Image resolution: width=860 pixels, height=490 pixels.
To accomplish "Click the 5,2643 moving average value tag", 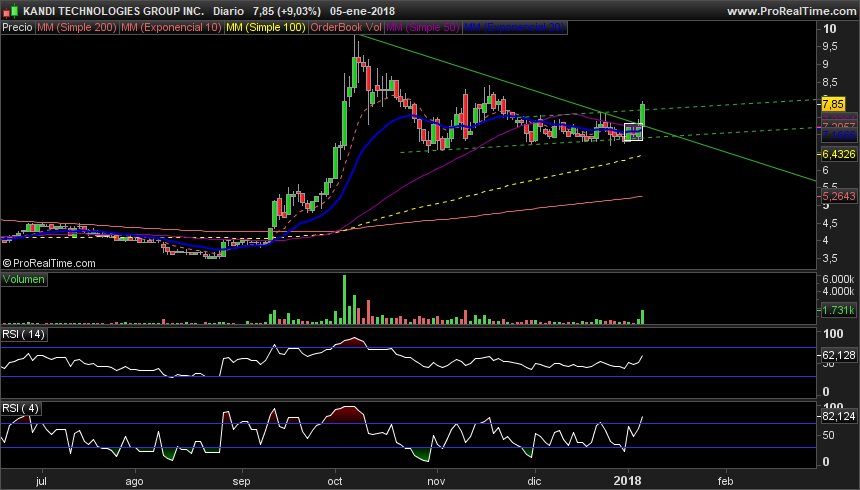I will coord(839,196).
